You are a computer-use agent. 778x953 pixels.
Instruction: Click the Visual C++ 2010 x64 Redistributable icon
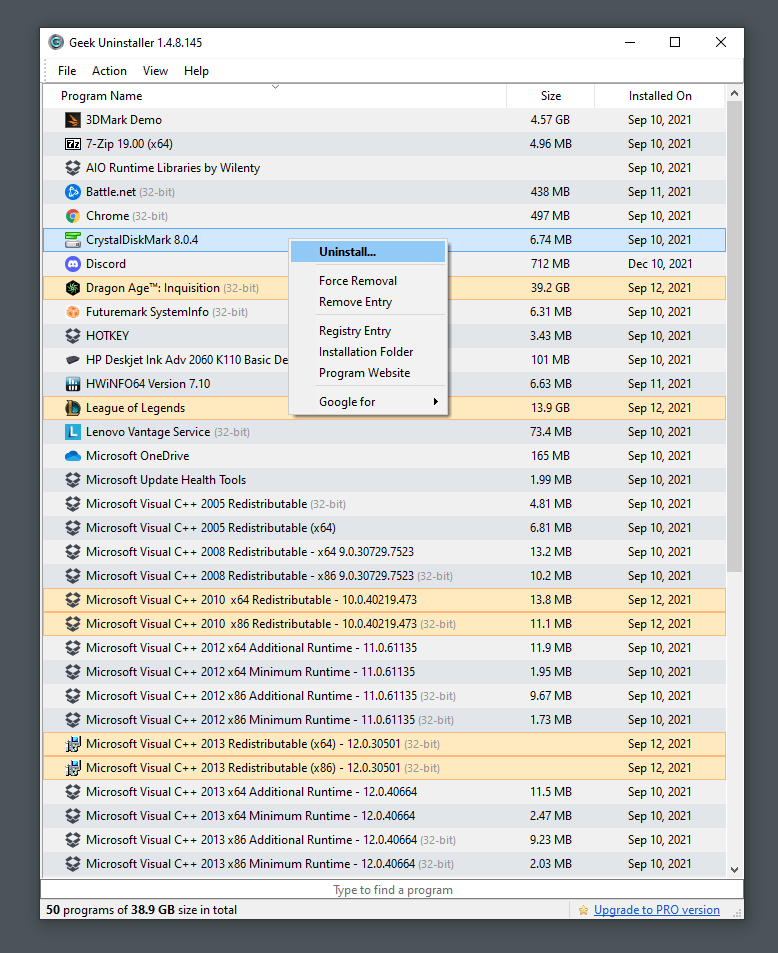tap(73, 600)
